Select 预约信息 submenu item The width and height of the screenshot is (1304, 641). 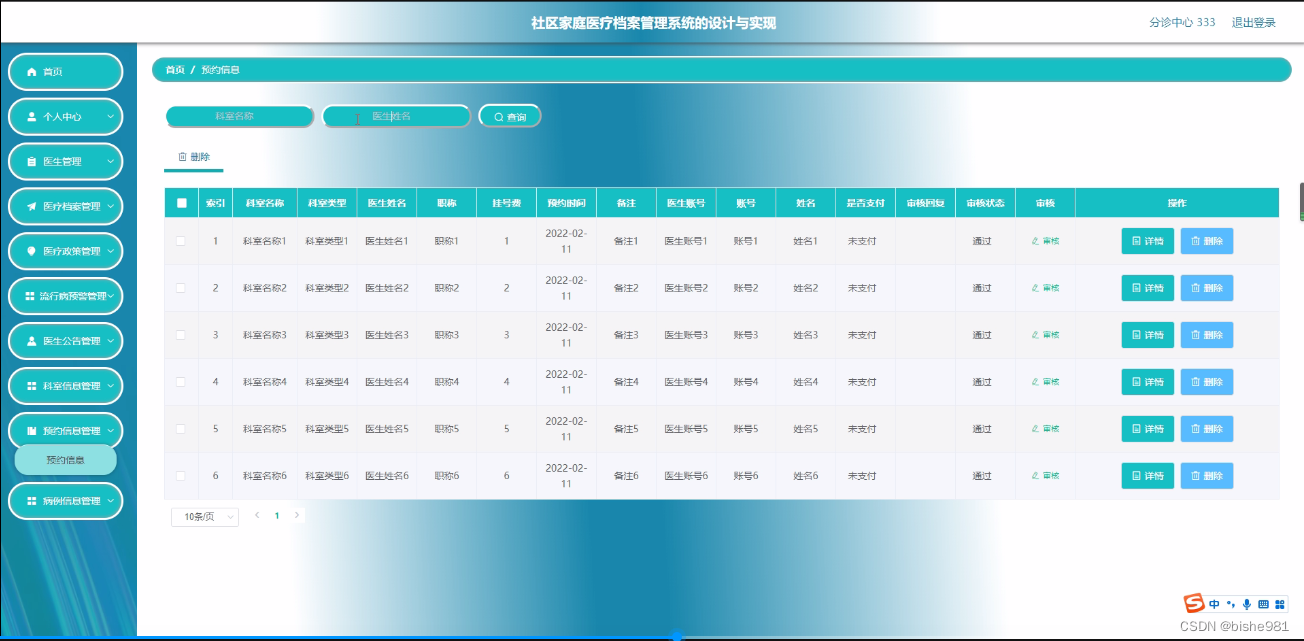[65, 459]
